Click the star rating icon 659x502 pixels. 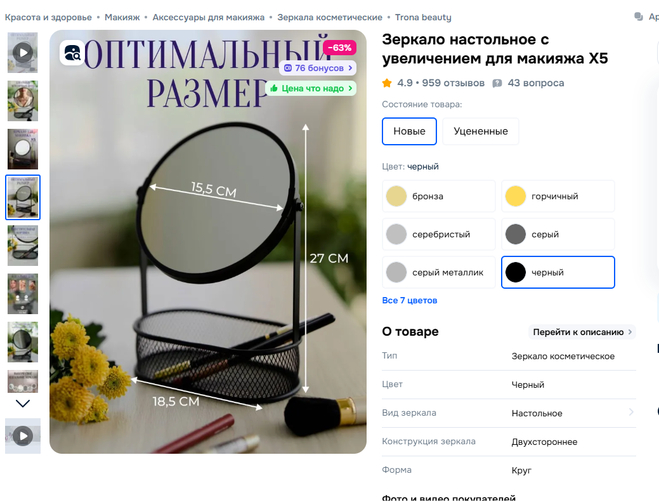point(387,83)
